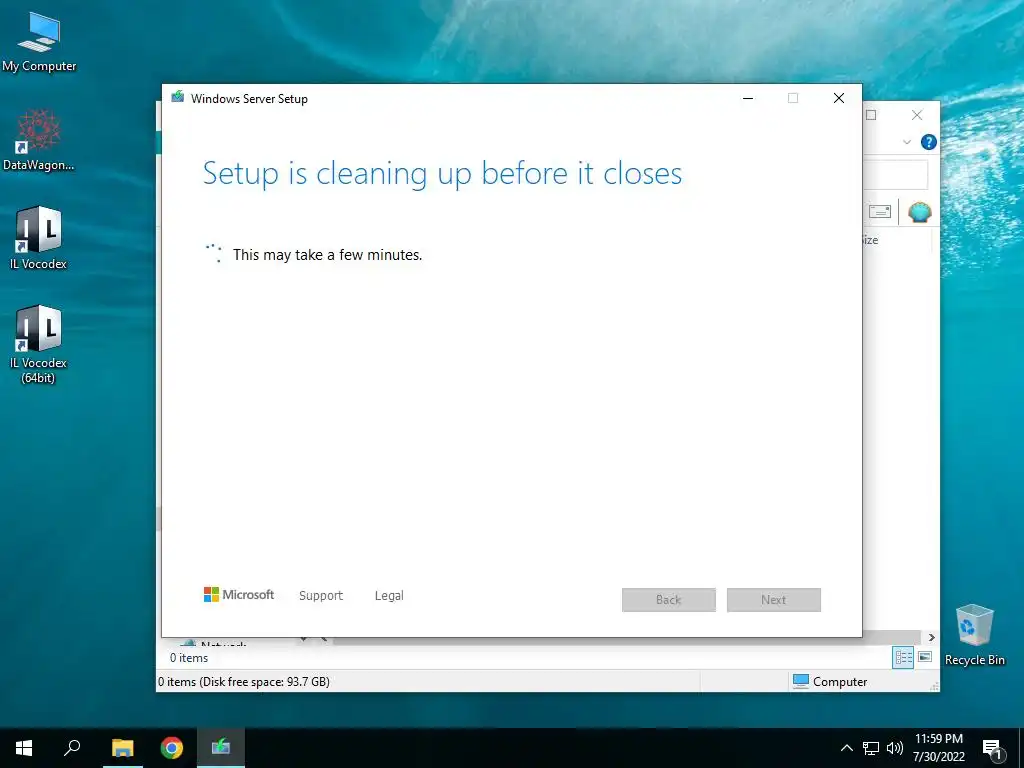Close the Windows Server Setup window
The image size is (1024, 768).
[839, 98]
